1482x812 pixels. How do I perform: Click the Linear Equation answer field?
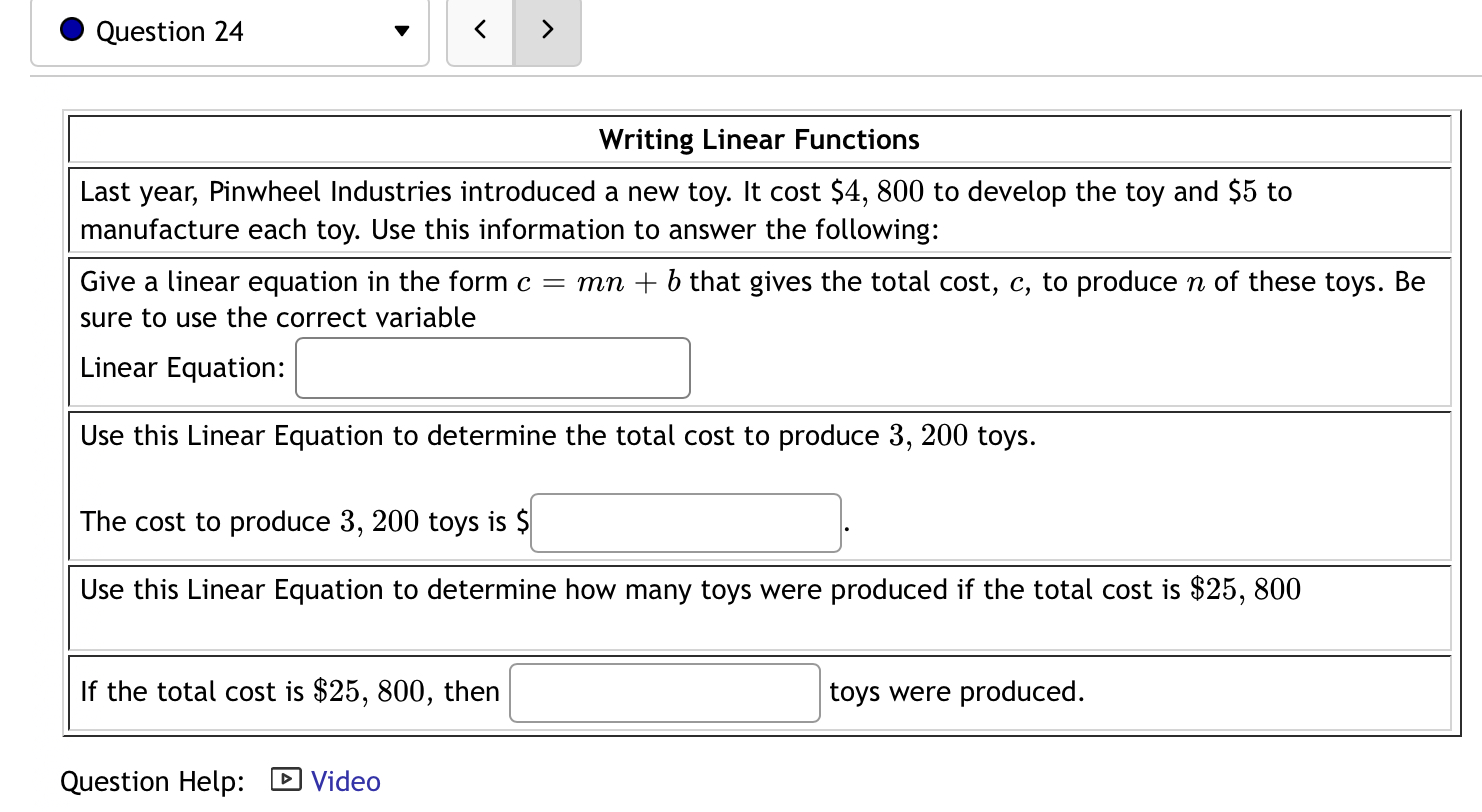[x=493, y=368]
